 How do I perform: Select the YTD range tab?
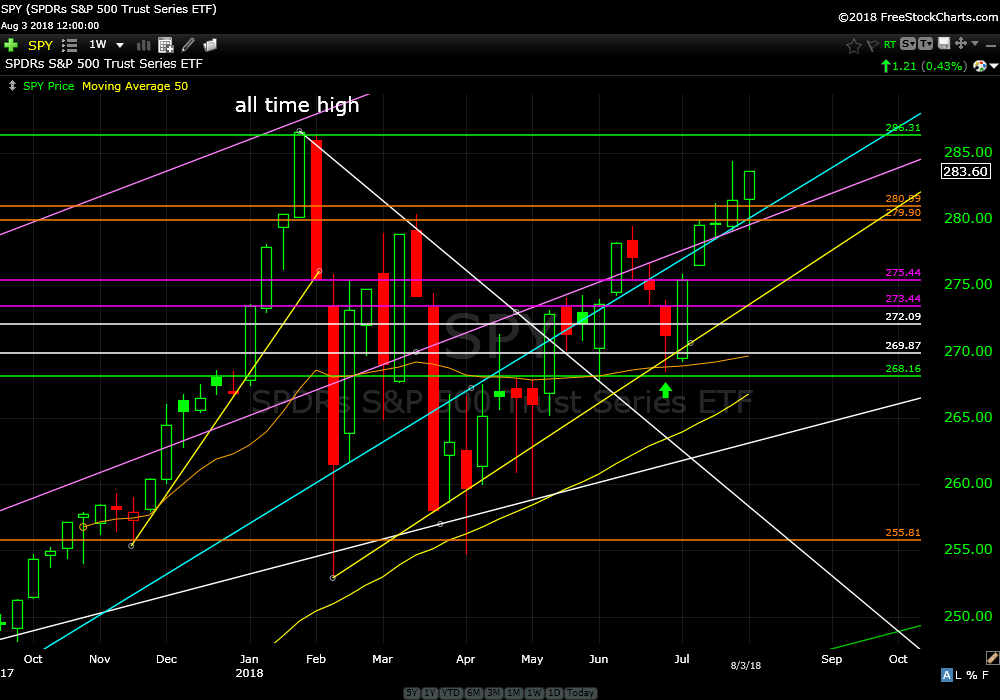tap(451, 693)
